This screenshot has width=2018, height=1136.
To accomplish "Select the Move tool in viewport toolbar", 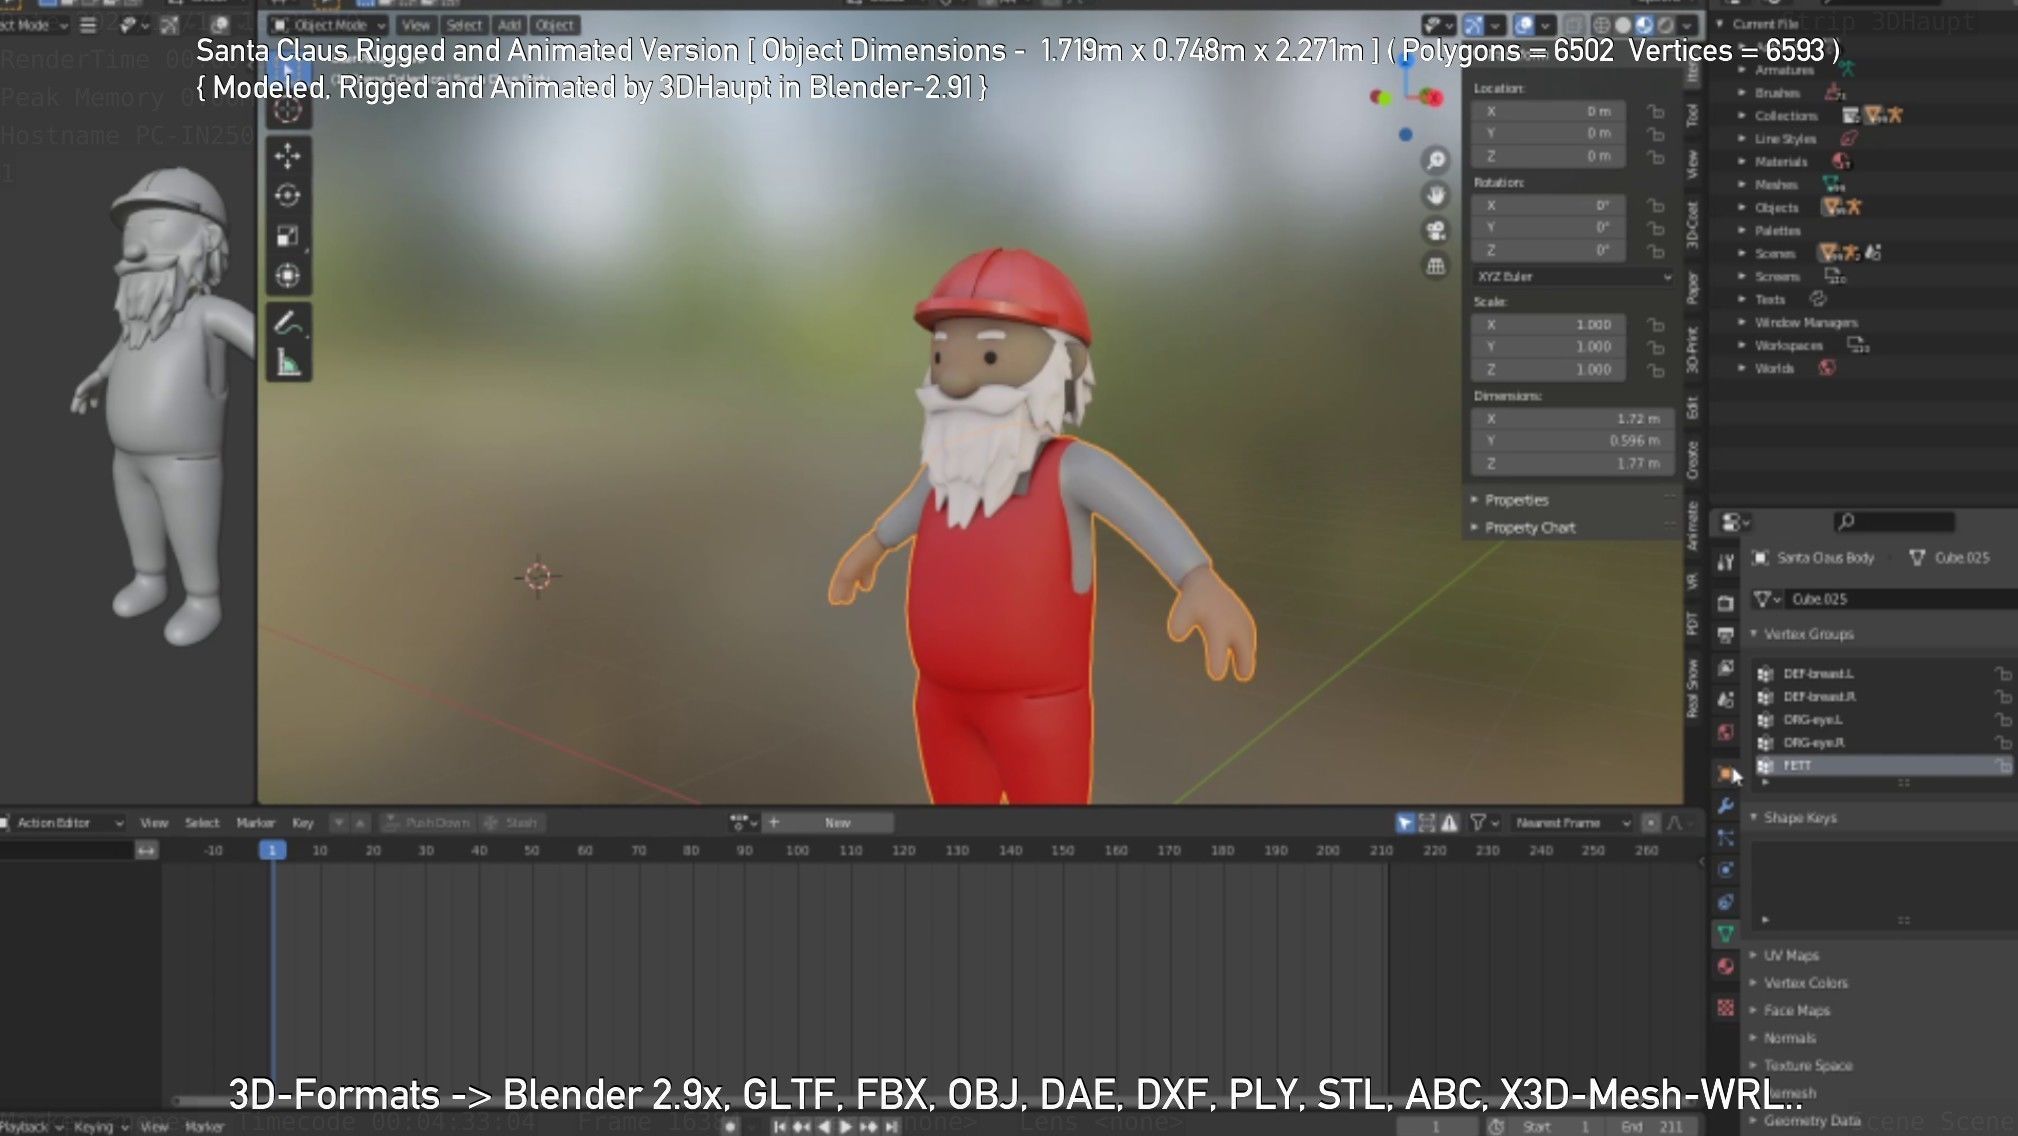I will click(288, 155).
